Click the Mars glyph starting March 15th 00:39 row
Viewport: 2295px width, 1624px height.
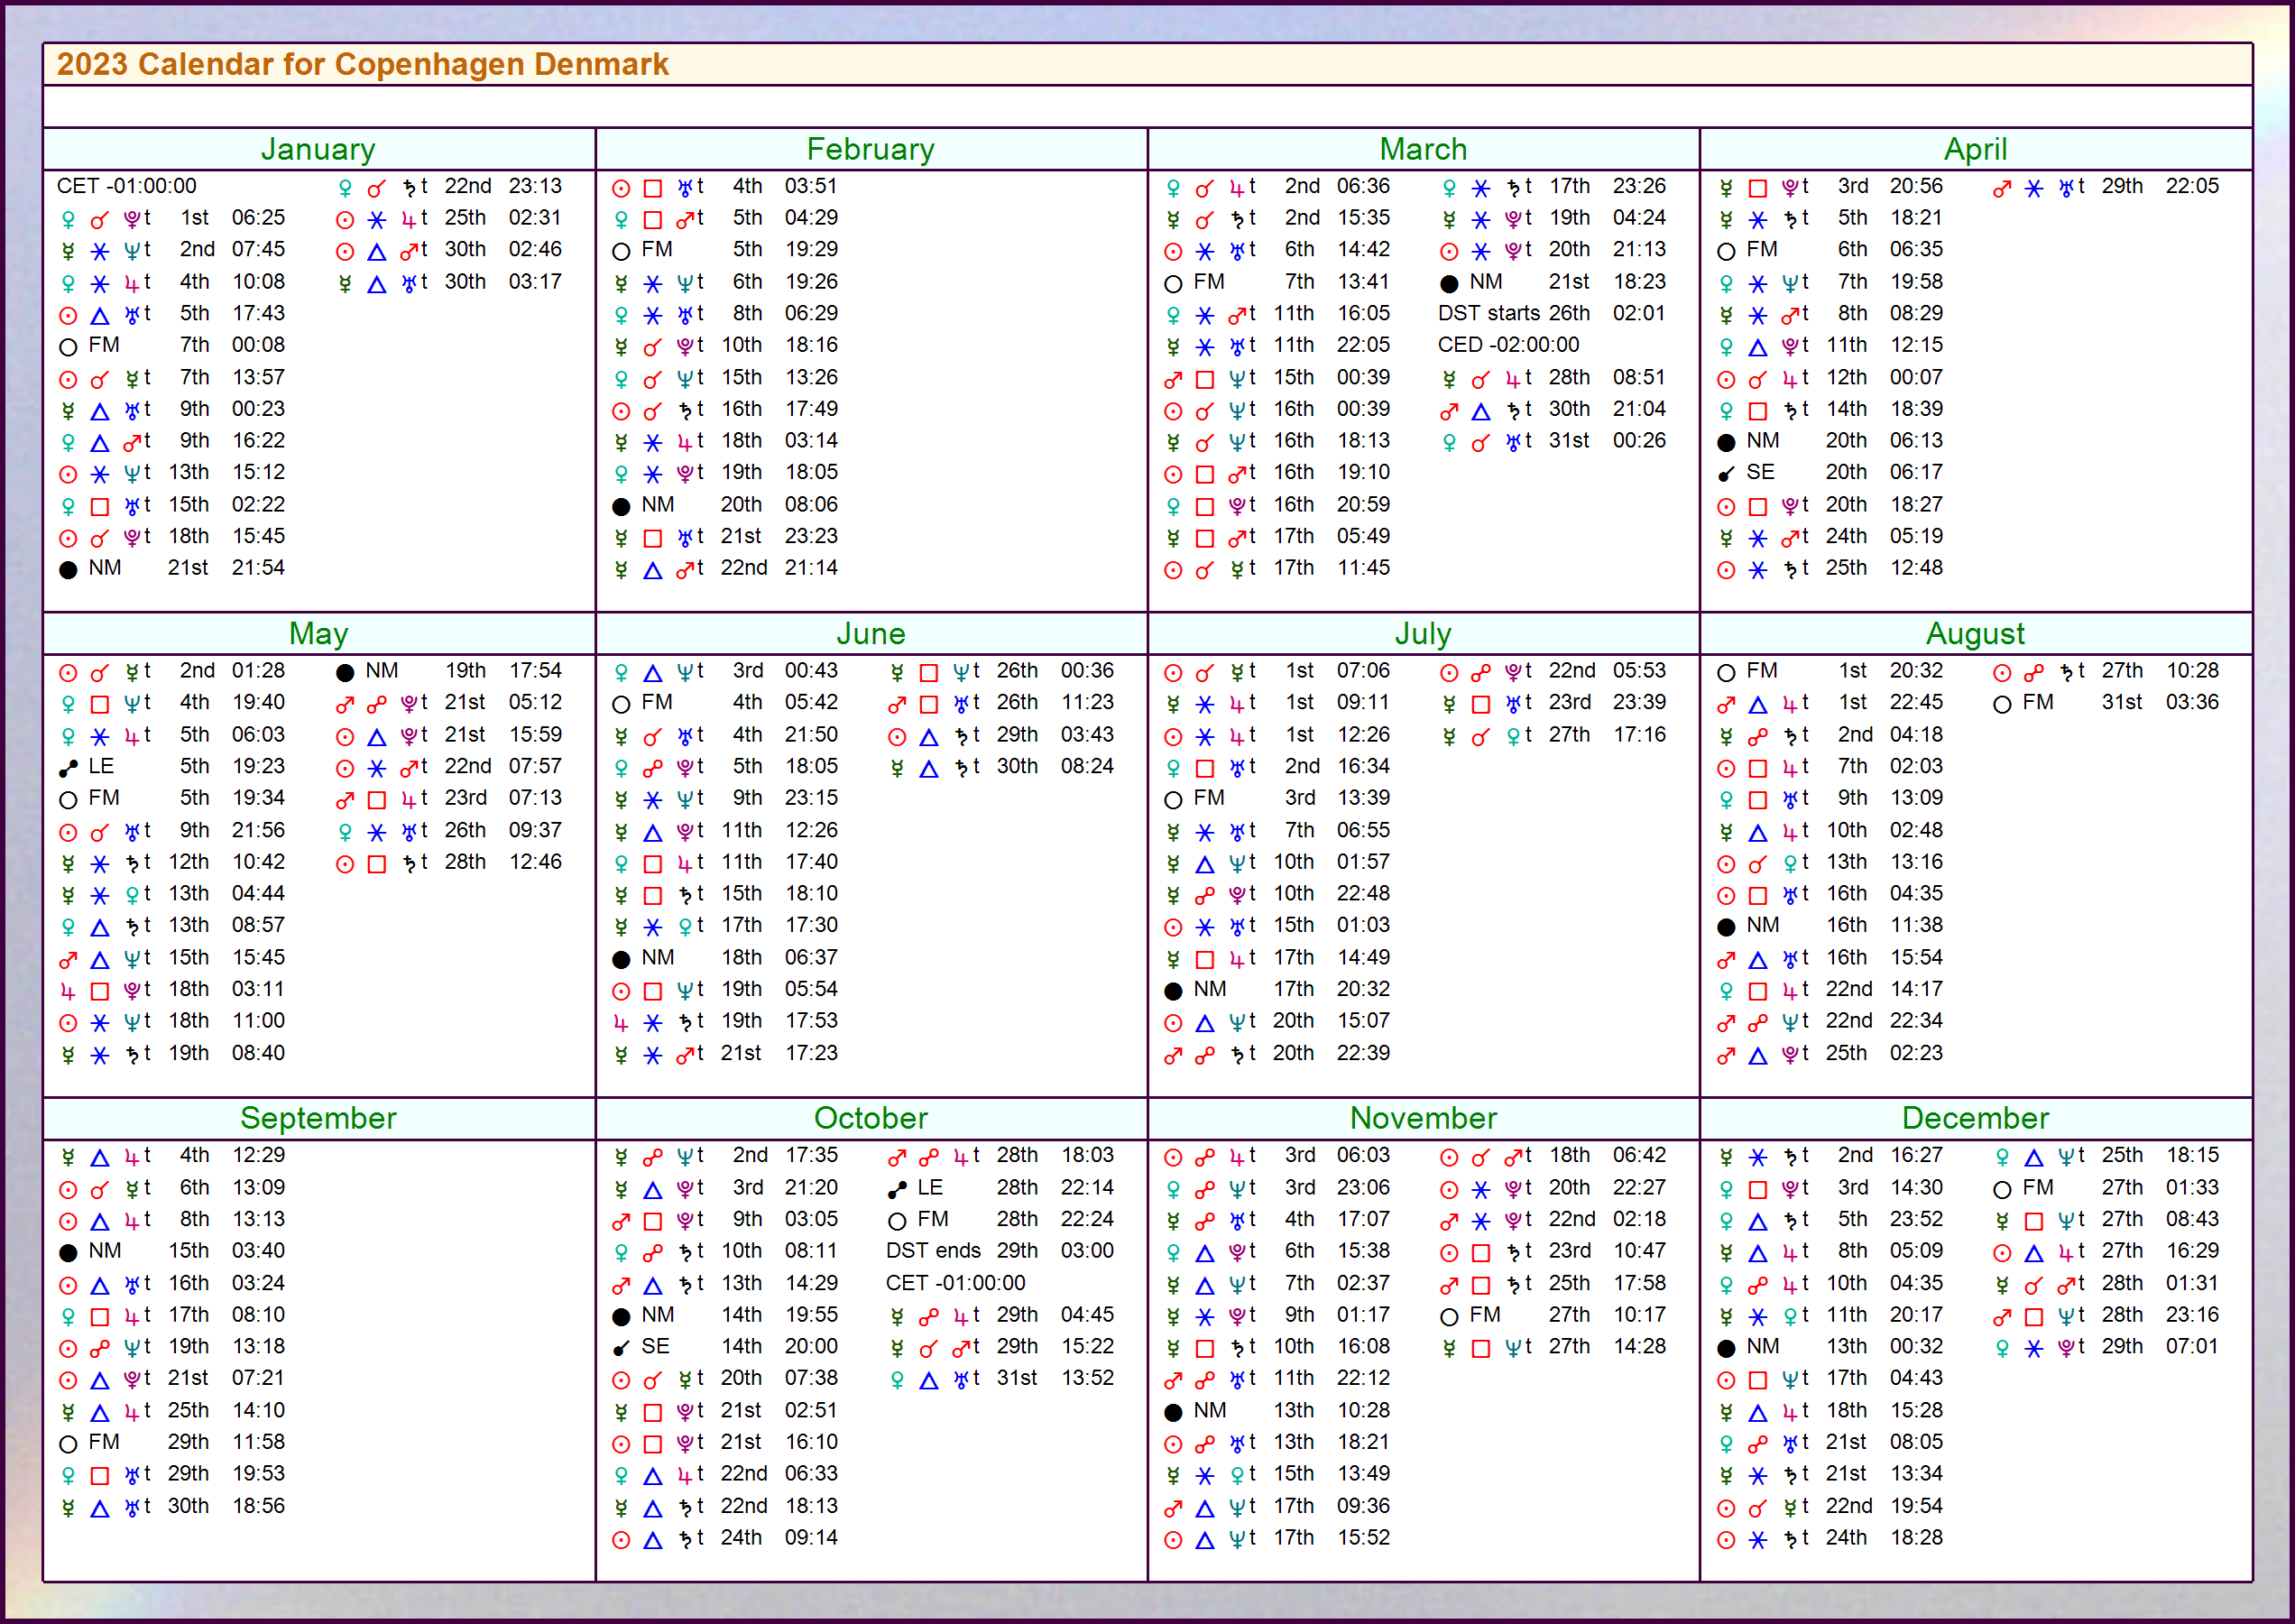pyautogui.click(x=1173, y=379)
